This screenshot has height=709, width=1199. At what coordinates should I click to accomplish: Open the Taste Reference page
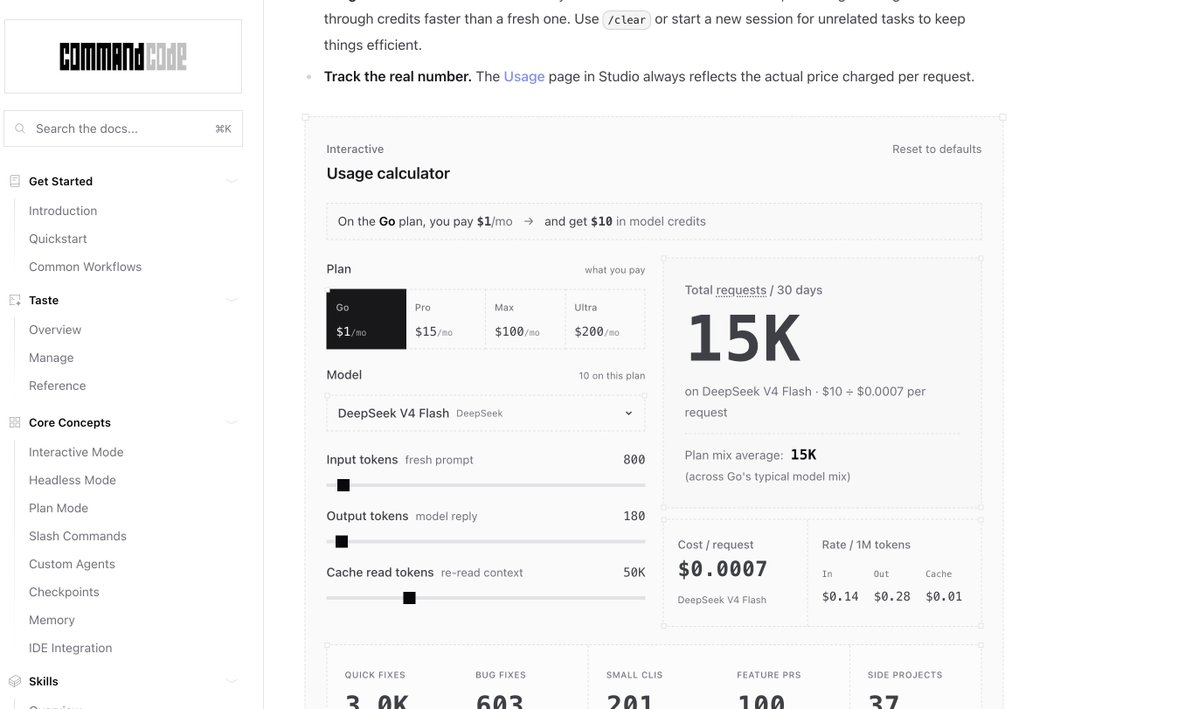coord(57,385)
